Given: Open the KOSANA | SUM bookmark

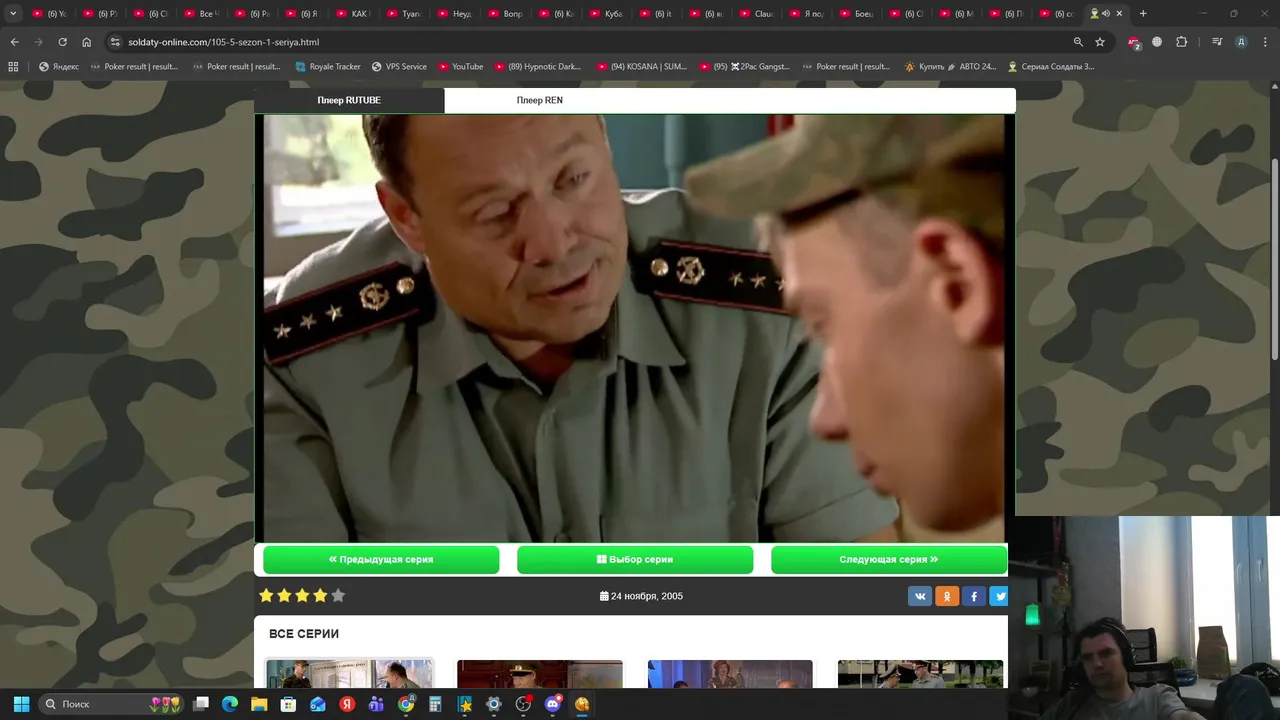Looking at the screenshot, I should pos(642,67).
